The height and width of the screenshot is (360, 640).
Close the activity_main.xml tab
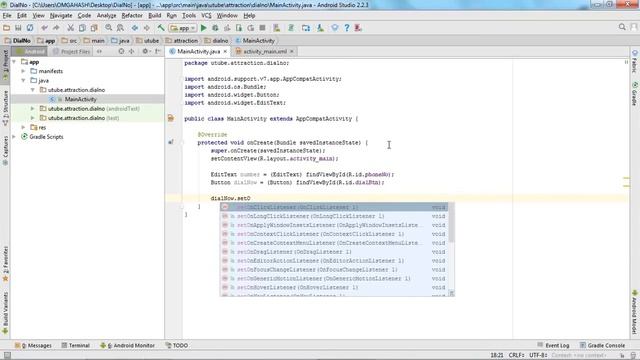point(292,51)
